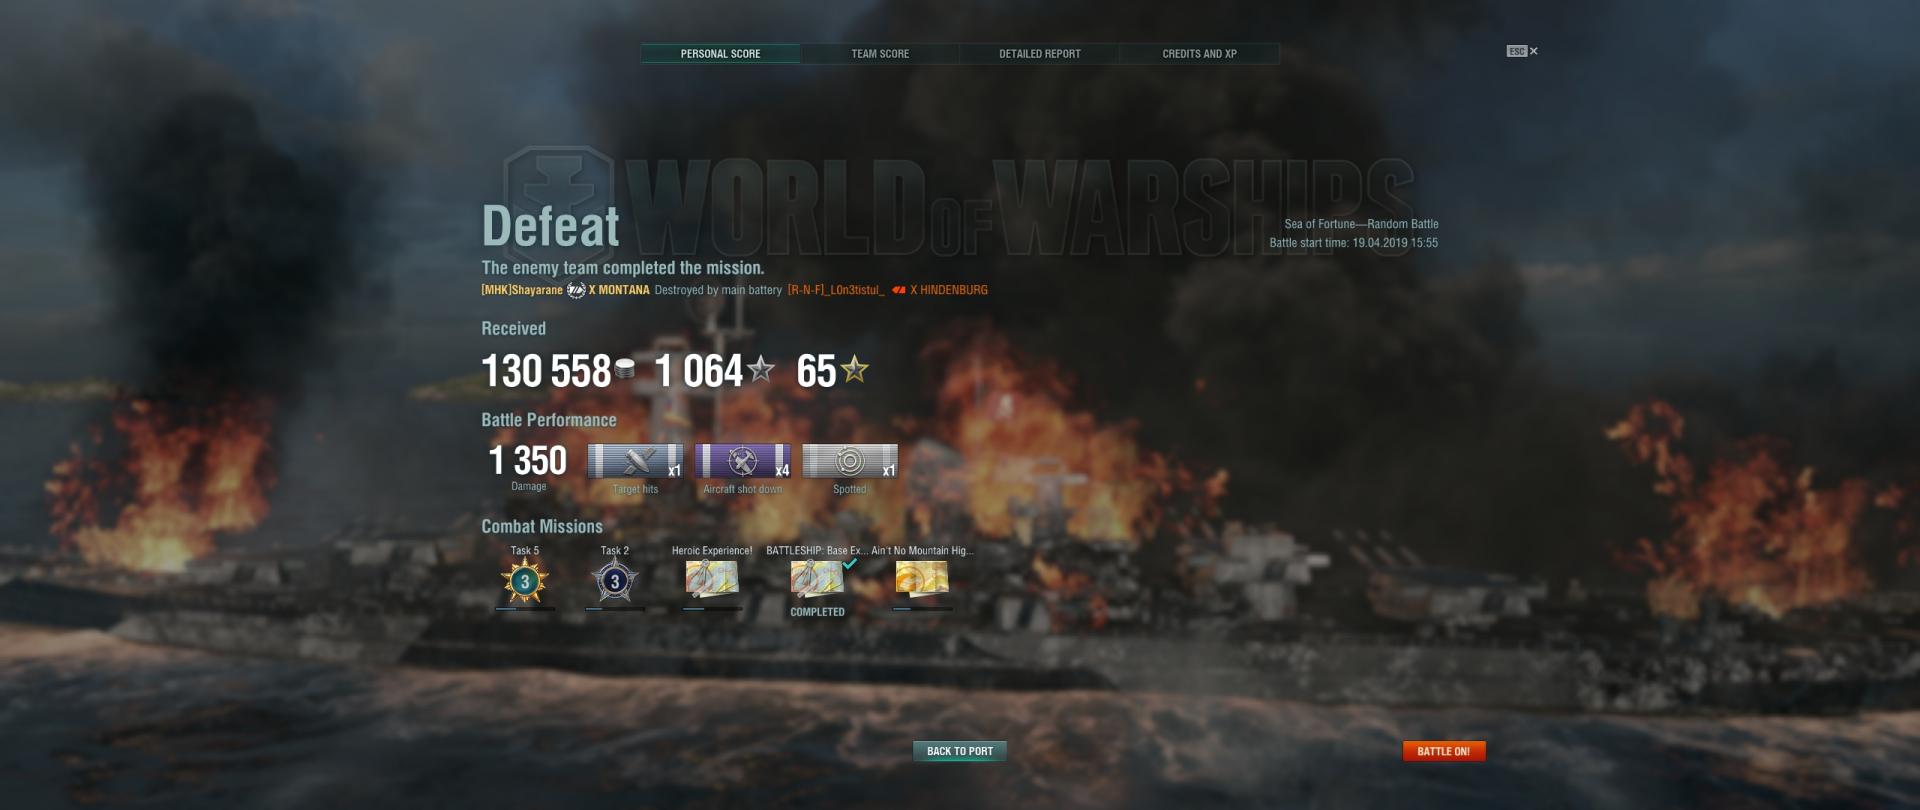Click player name [MHK]Shayarane
The width and height of the screenshot is (1920, 810).
[x=522, y=290]
